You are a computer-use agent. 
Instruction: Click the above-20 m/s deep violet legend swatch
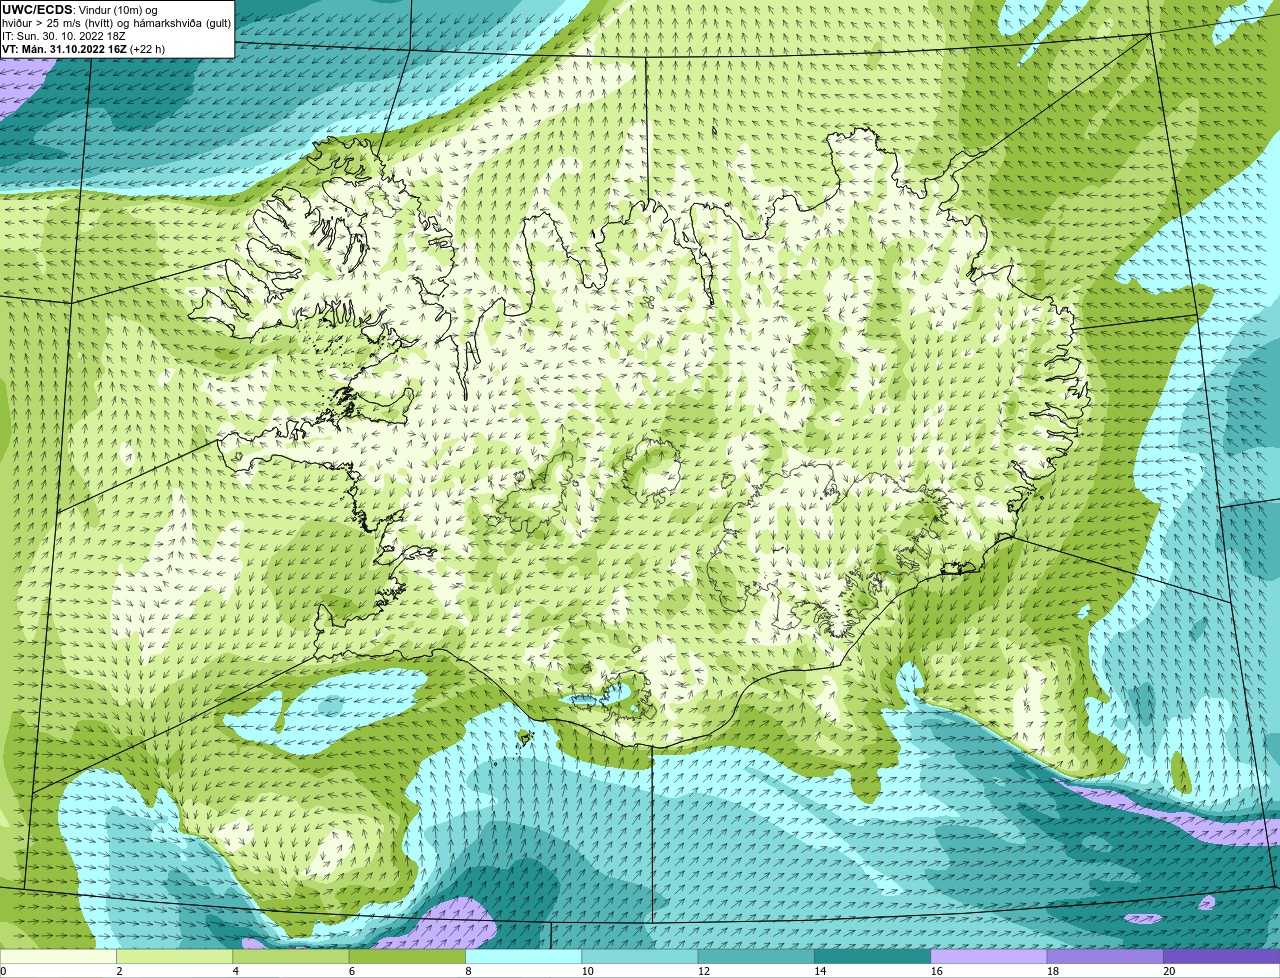pyautogui.click(x=1222, y=956)
